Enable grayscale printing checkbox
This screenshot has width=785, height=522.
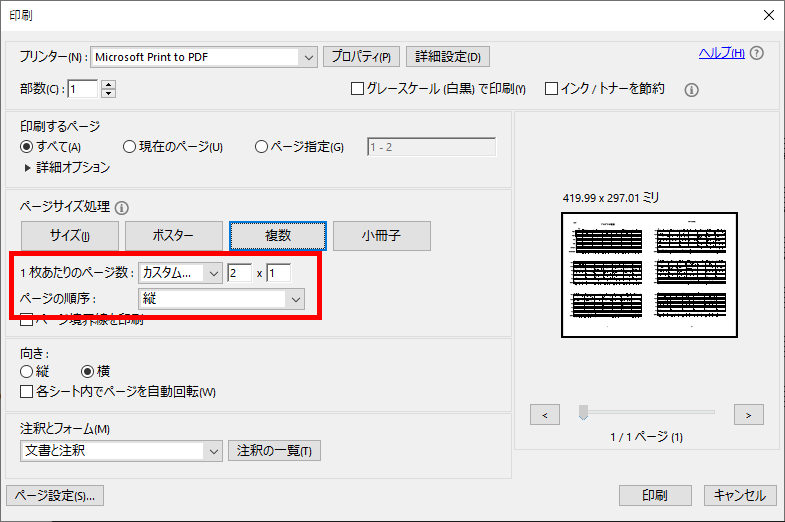tap(357, 89)
